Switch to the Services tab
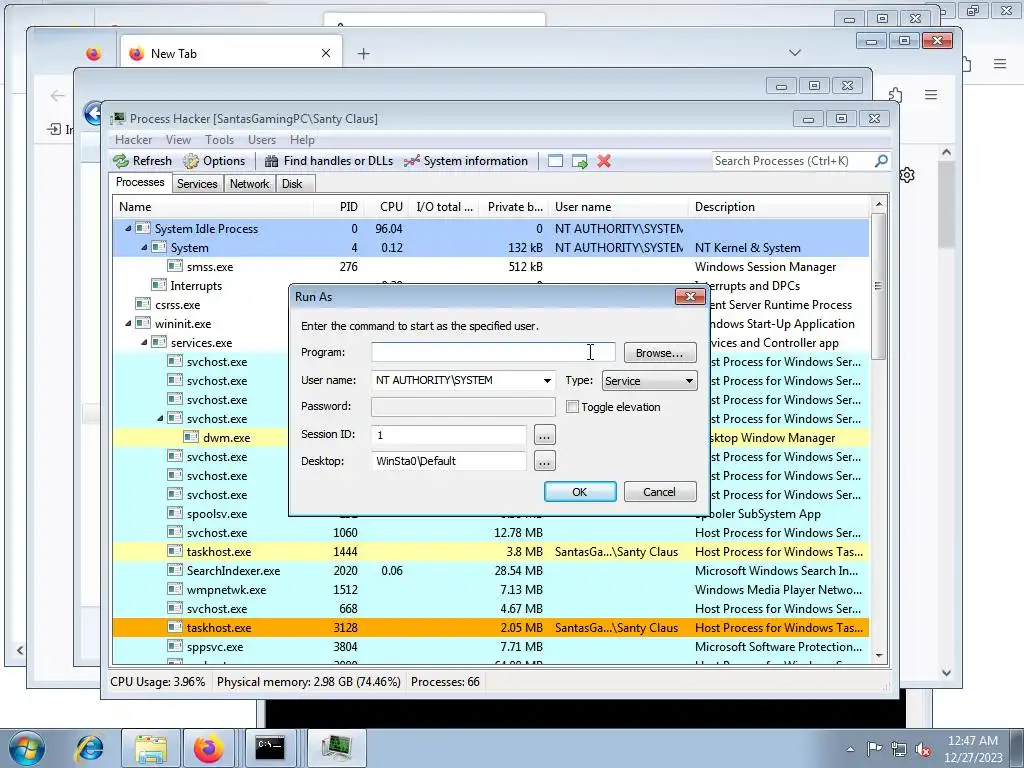1024x768 pixels. pyautogui.click(x=197, y=184)
